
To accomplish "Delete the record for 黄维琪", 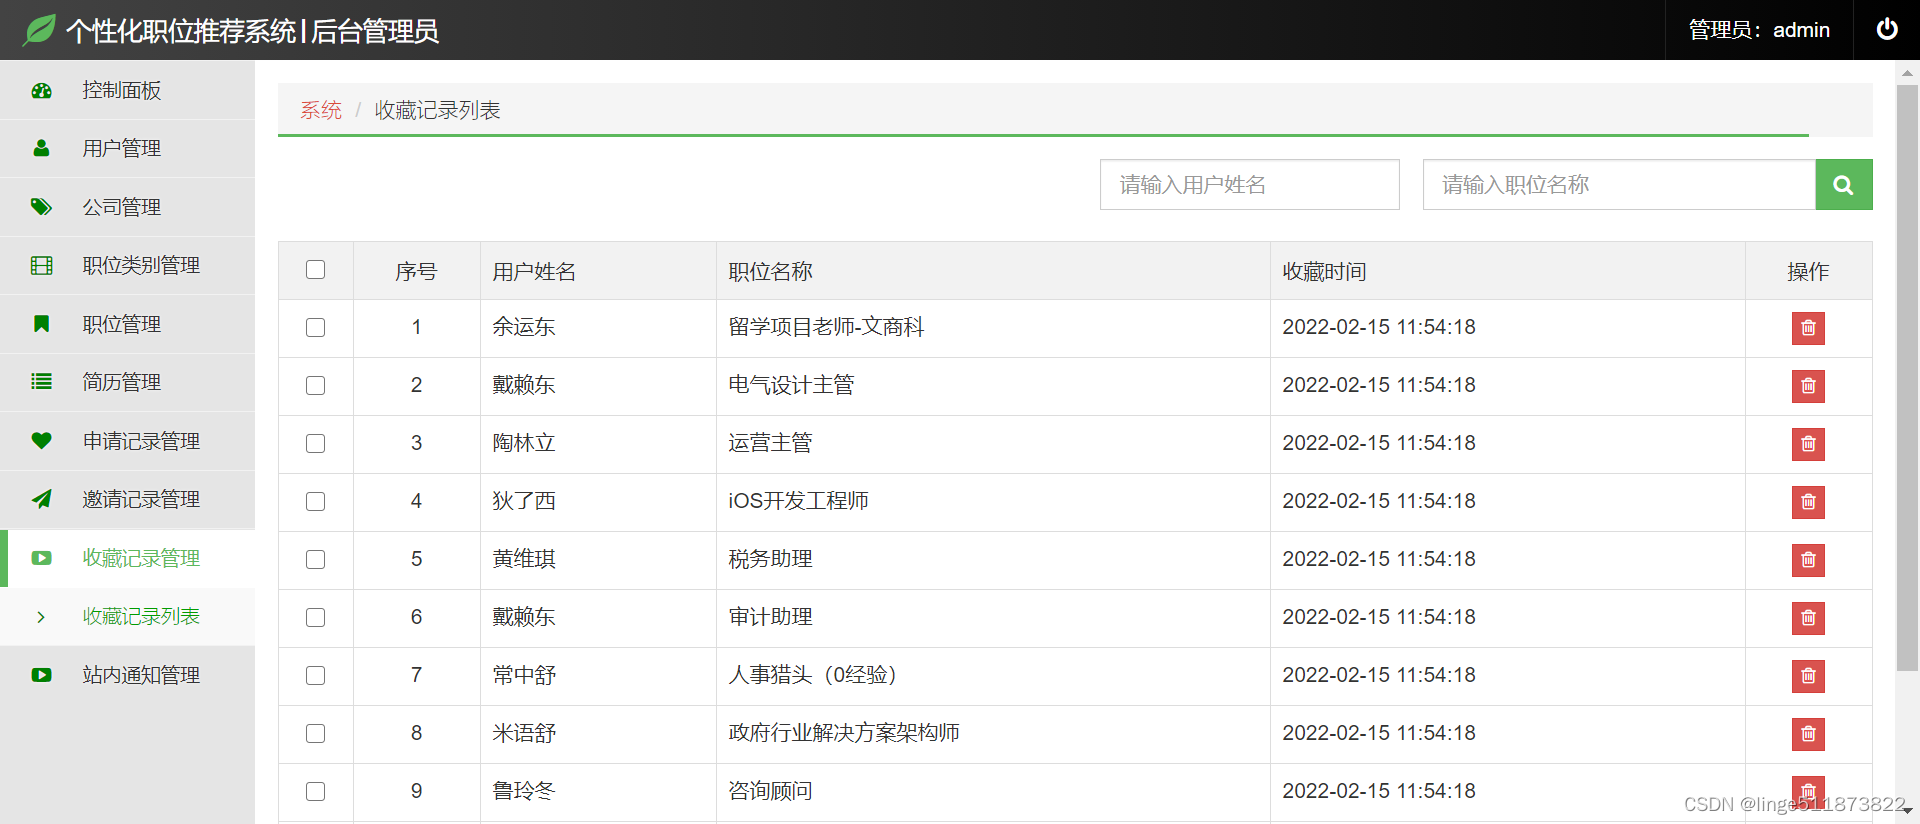I will click(x=1808, y=560).
